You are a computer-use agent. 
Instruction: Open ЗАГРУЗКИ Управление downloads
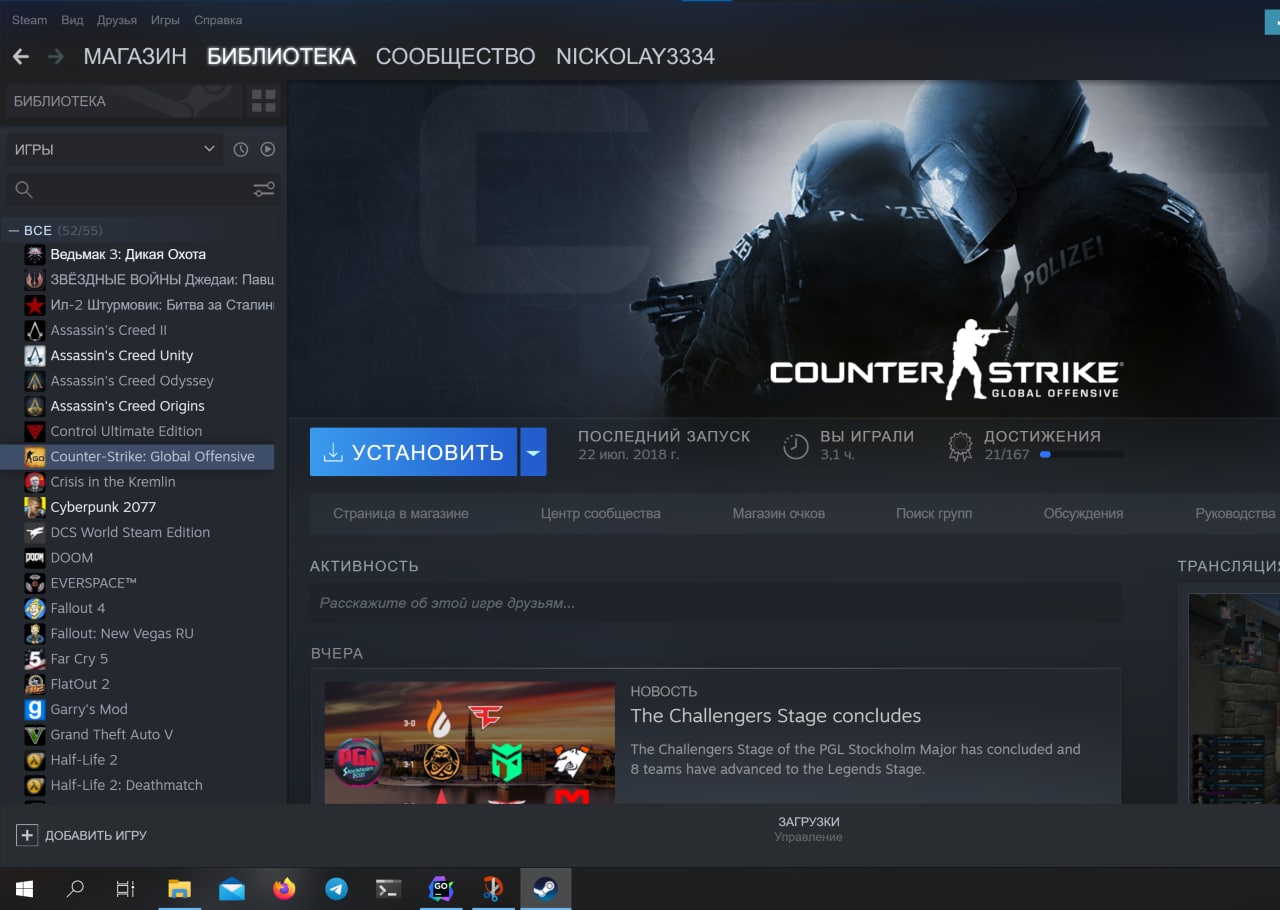tap(808, 829)
